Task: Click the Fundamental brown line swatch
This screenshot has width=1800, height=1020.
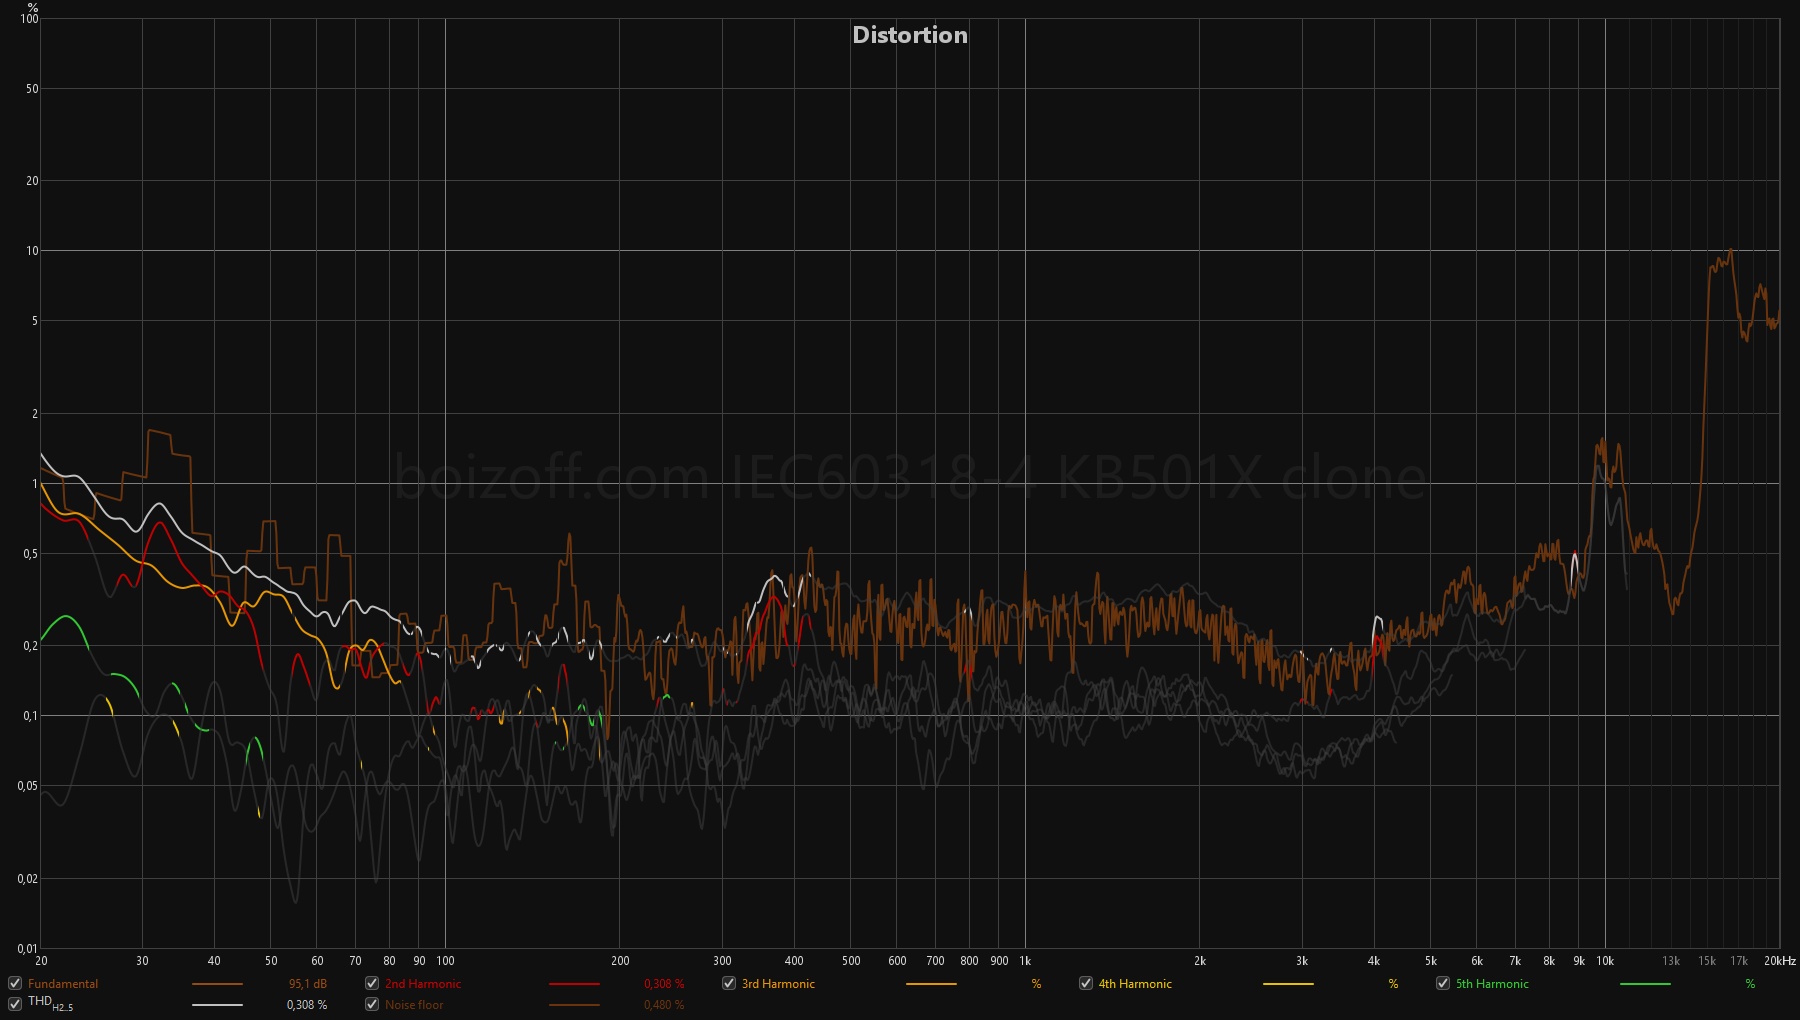Action: (217, 985)
